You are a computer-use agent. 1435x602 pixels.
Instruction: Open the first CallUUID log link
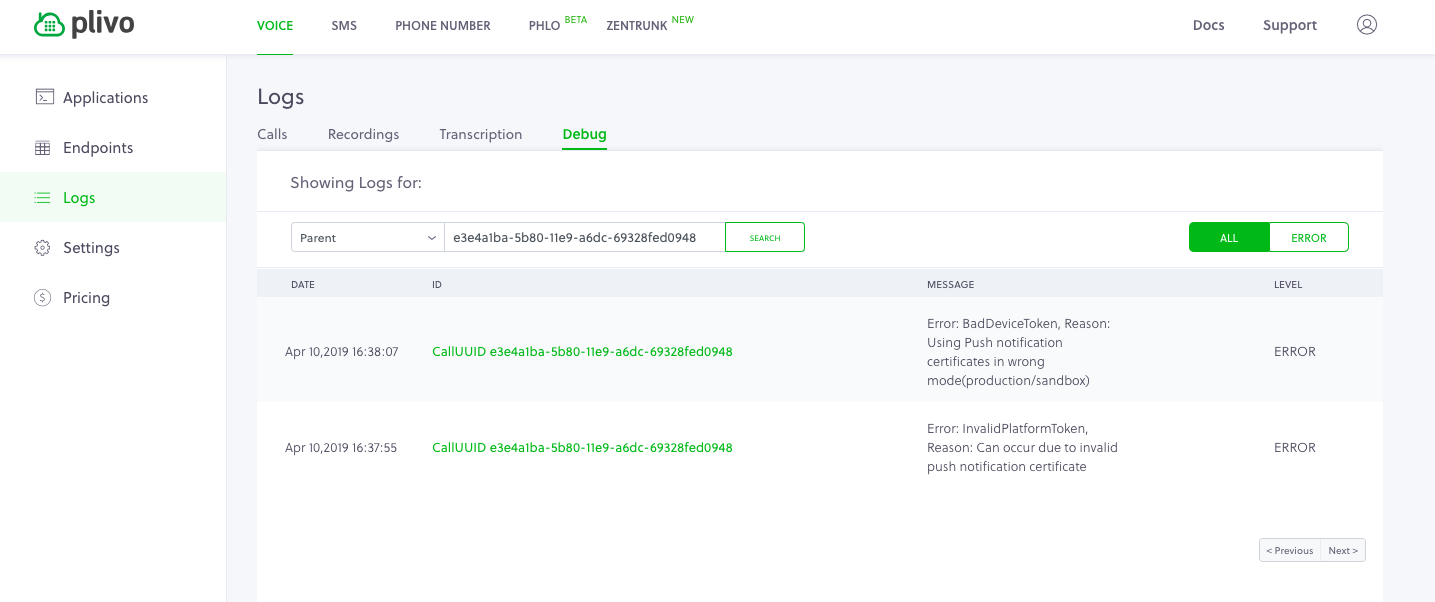(x=582, y=351)
